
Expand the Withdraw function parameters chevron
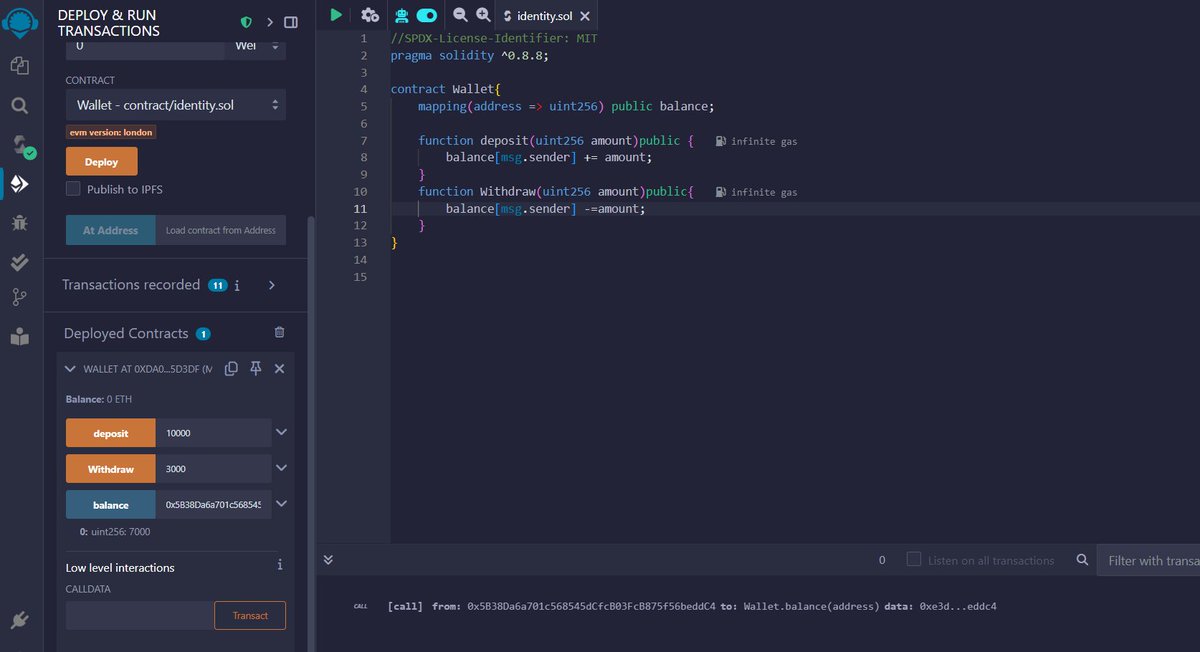[x=282, y=468]
